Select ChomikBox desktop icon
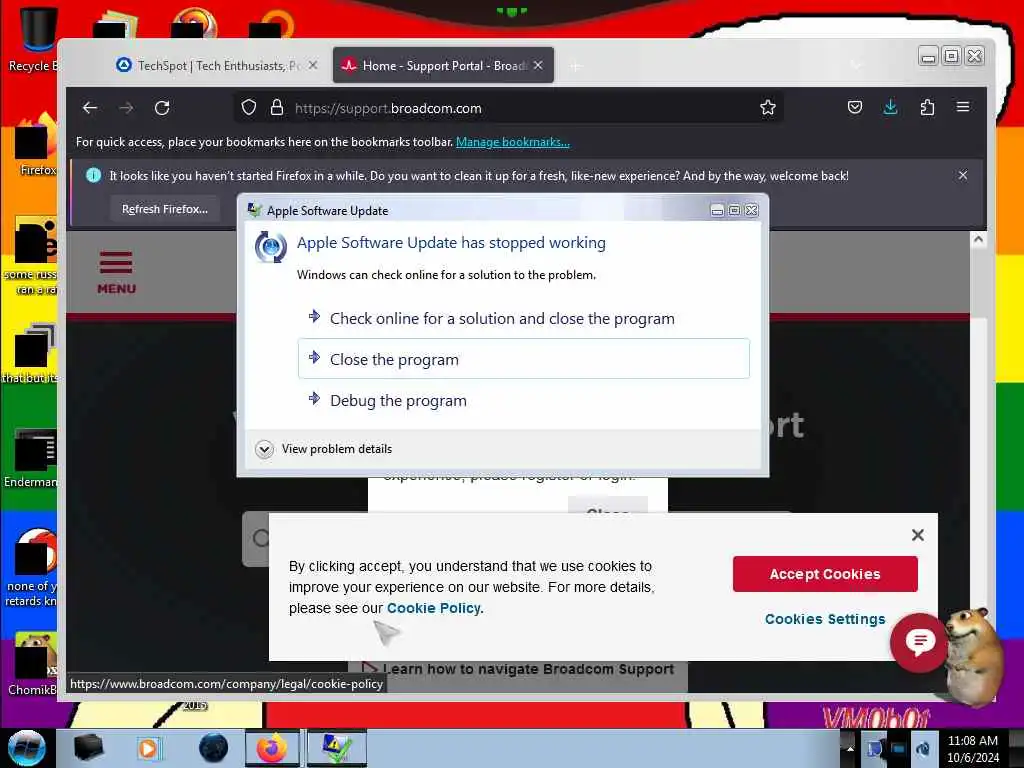This screenshot has width=1024, height=768. [33, 664]
